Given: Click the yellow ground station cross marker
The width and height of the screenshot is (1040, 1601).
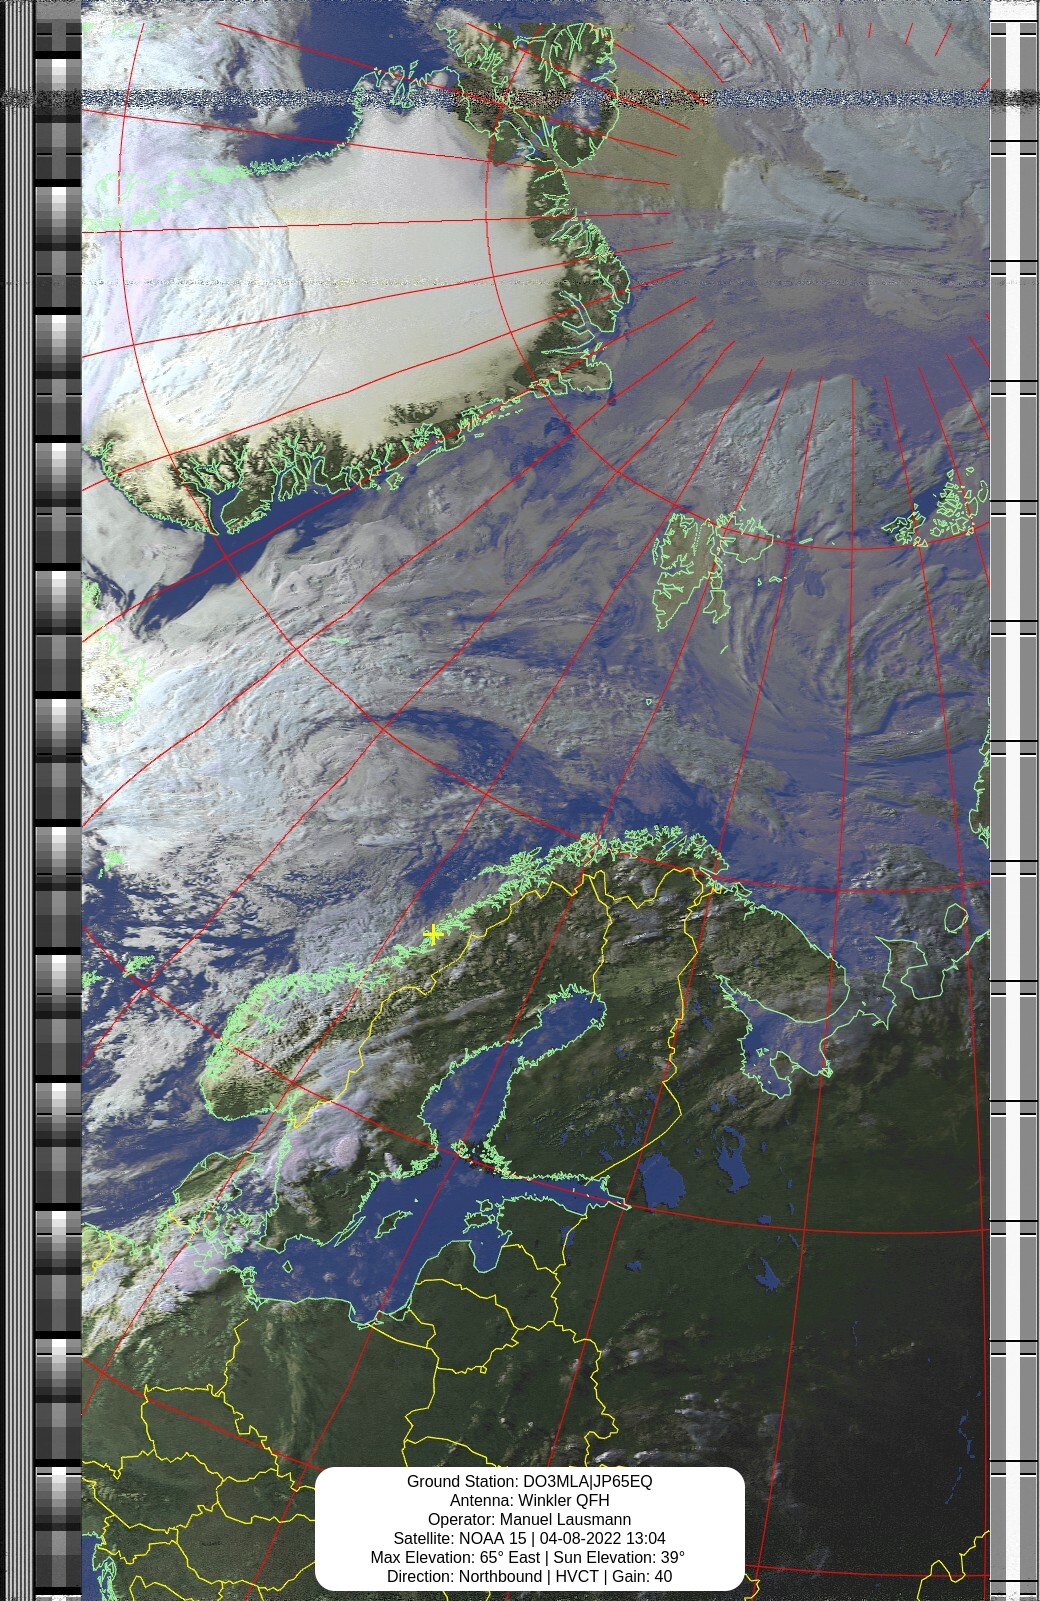Looking at the screenshot, I should click(x=433, y=934).
